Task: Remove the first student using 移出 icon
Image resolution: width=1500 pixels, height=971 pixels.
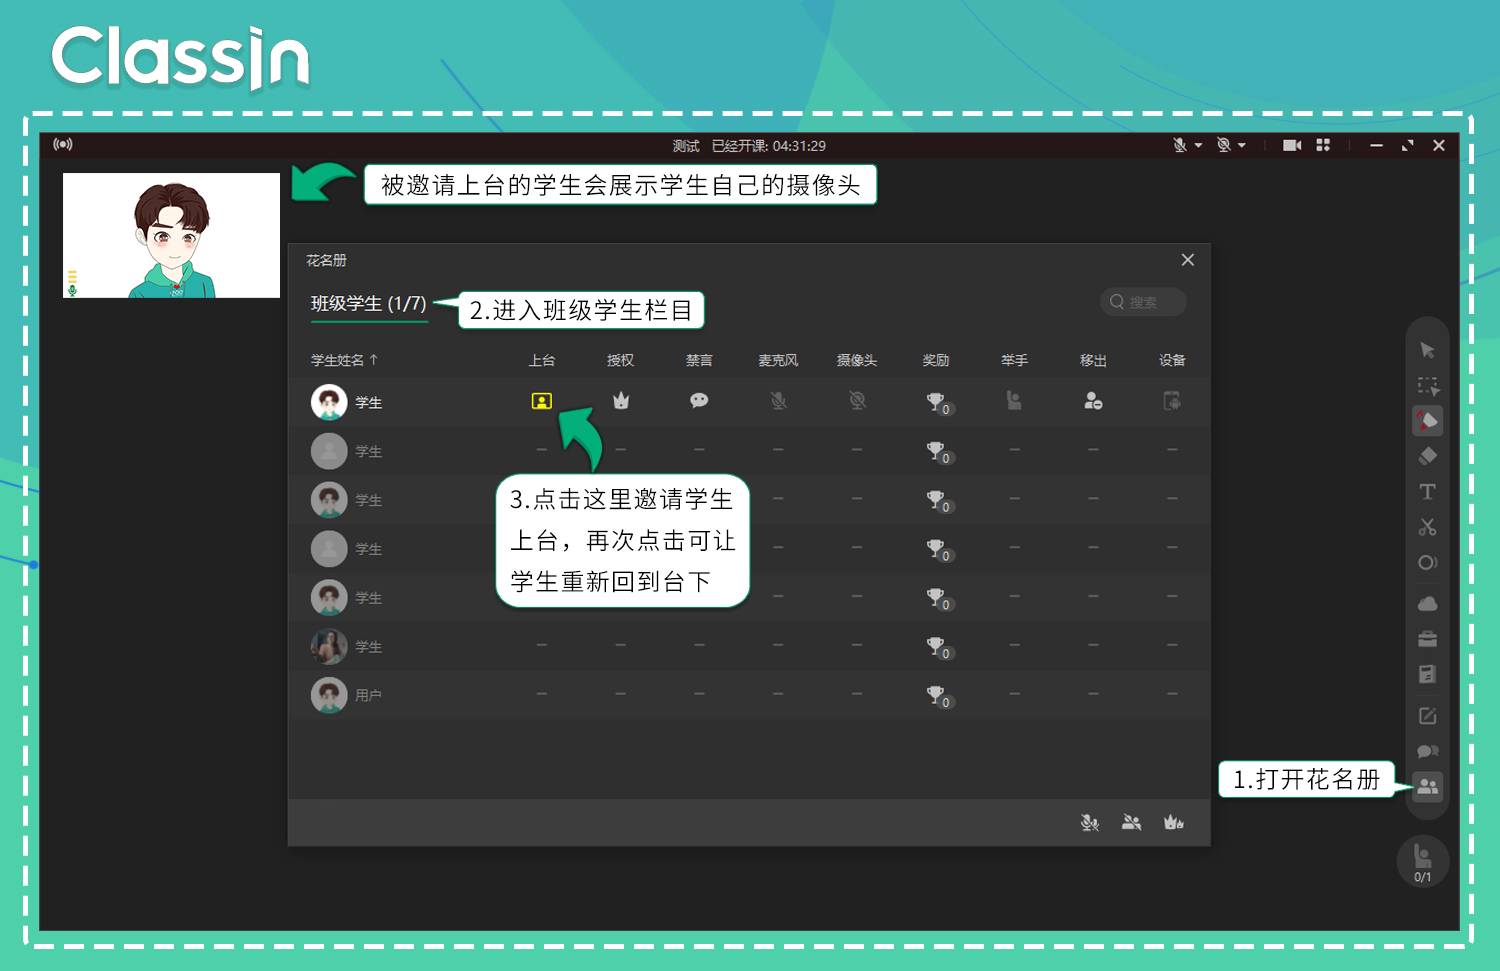Action: pyautogui.click(x=1093, y=400)
